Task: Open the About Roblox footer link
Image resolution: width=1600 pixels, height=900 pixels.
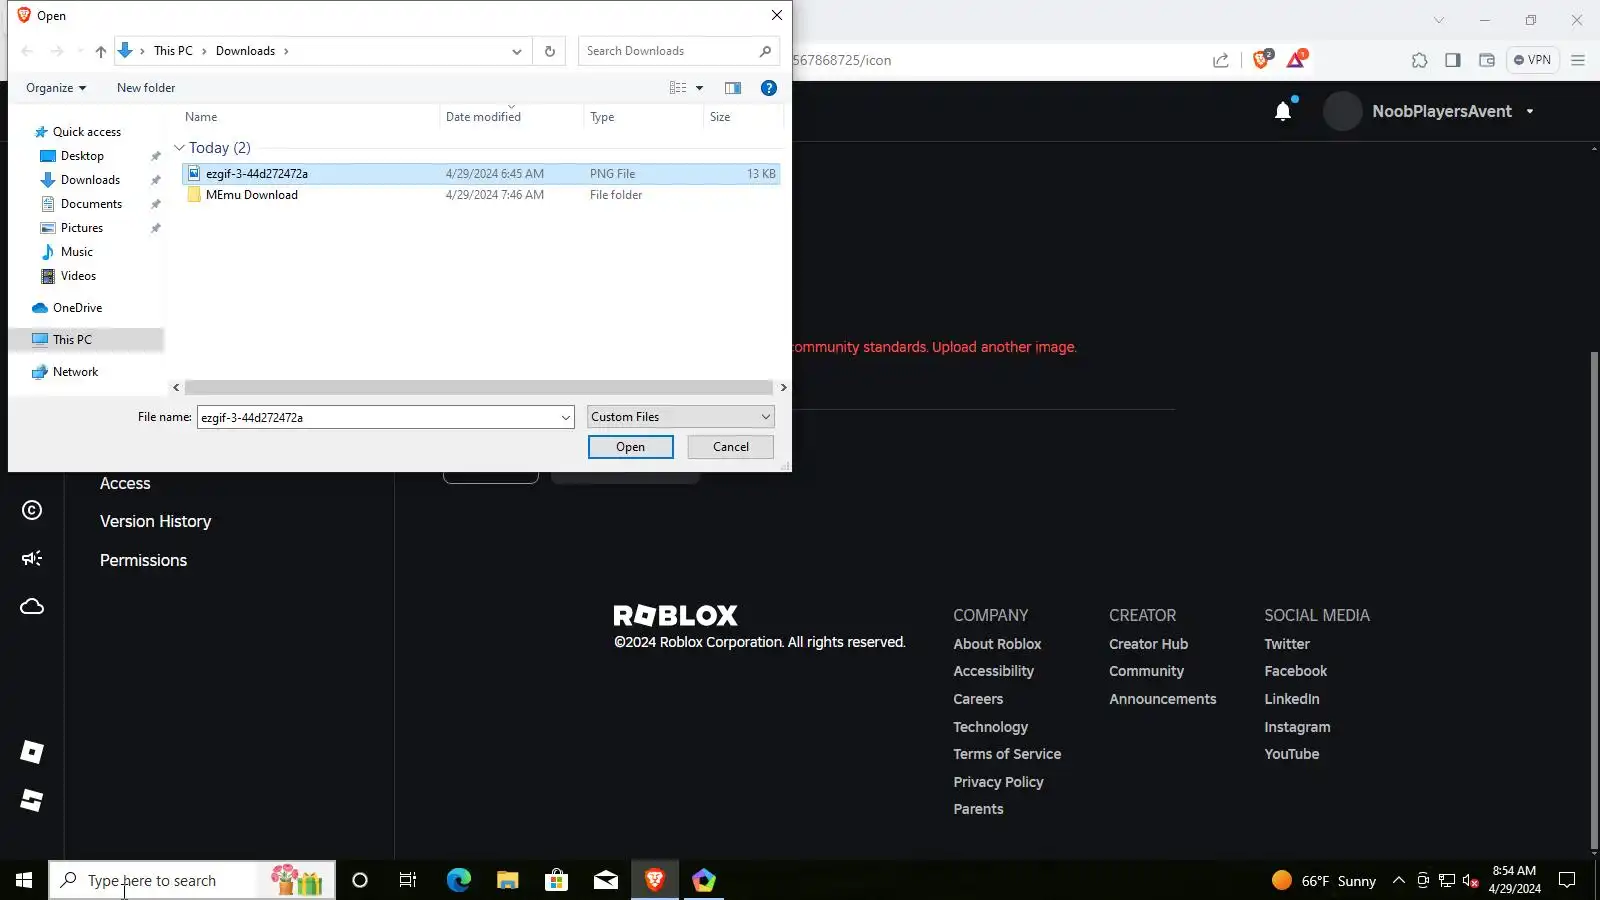Action: (997, 644)
